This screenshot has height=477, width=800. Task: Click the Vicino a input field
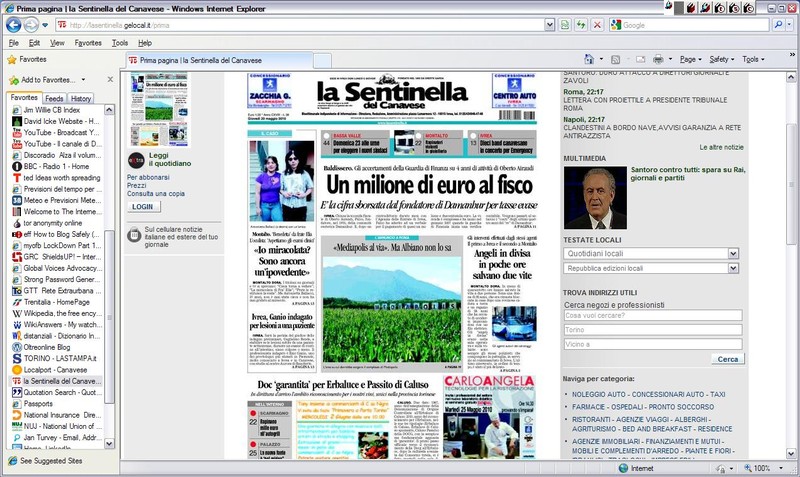pos(653,344)
